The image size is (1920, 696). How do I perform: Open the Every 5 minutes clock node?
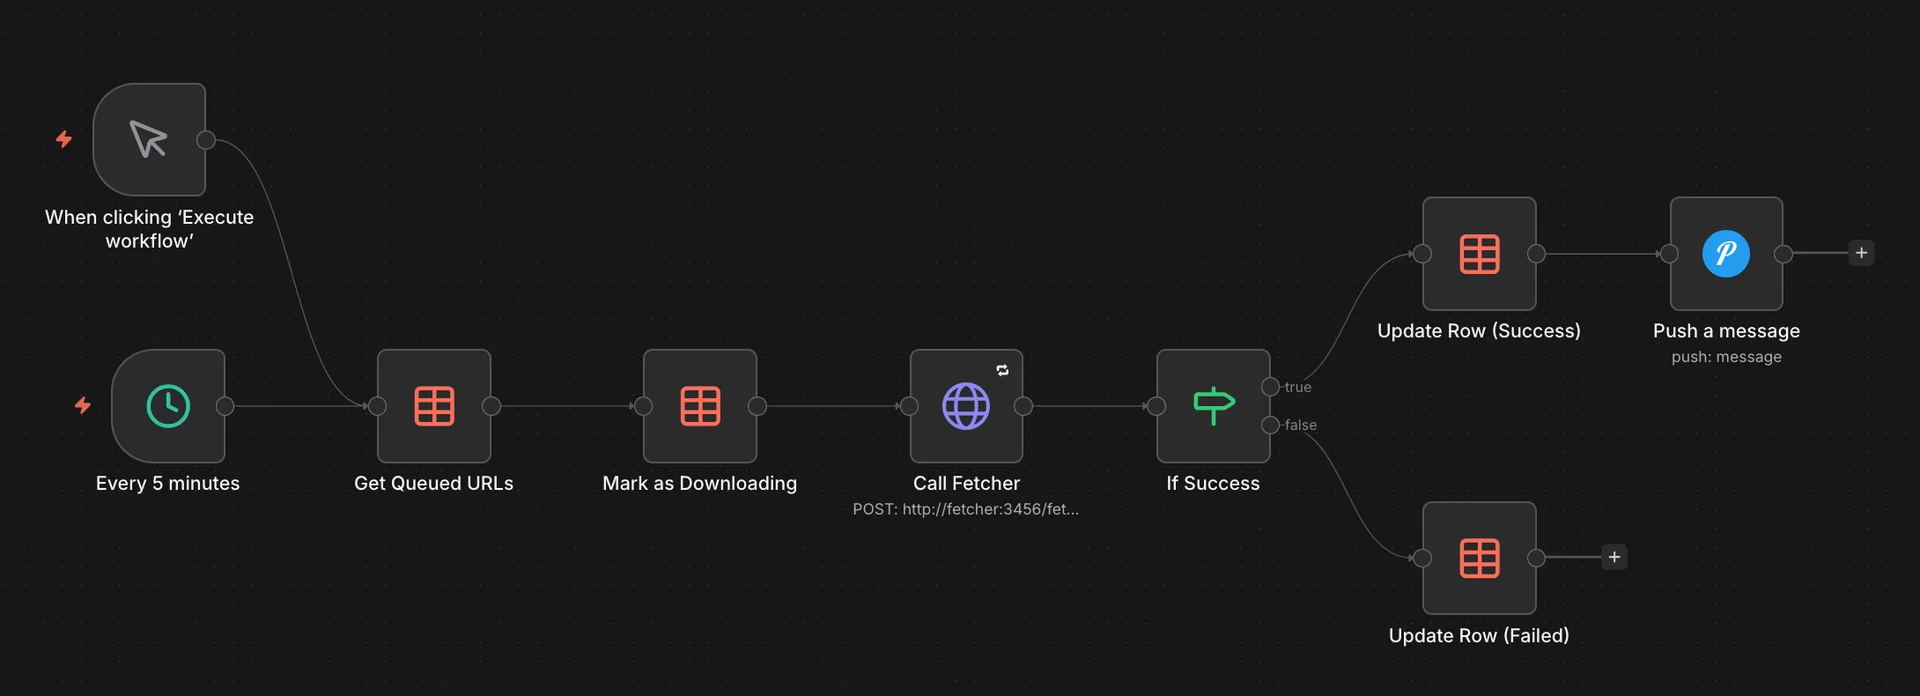pyautogui.click(x=168, y=406)
